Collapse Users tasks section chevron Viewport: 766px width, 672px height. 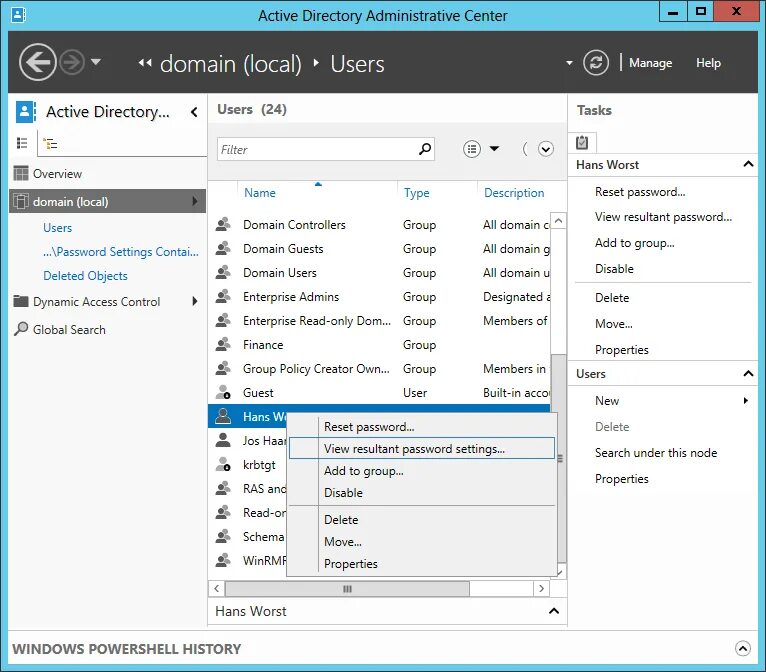pyautogui.click(x=748, y=374)
